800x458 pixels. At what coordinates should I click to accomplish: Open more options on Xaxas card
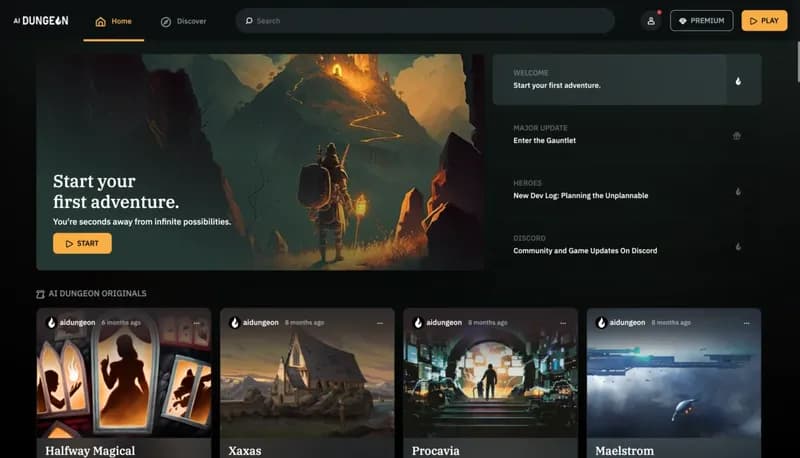coord(380,323)
